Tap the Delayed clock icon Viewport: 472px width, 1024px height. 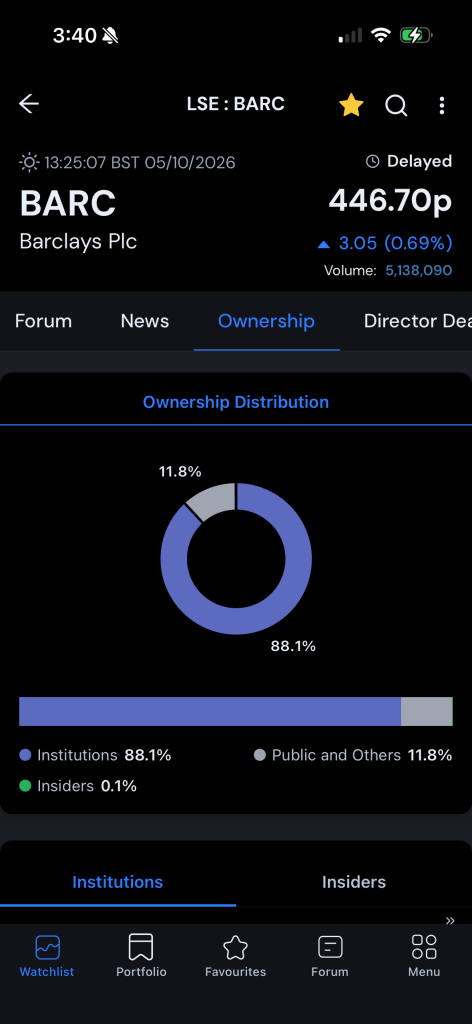(x=372, y=161)
